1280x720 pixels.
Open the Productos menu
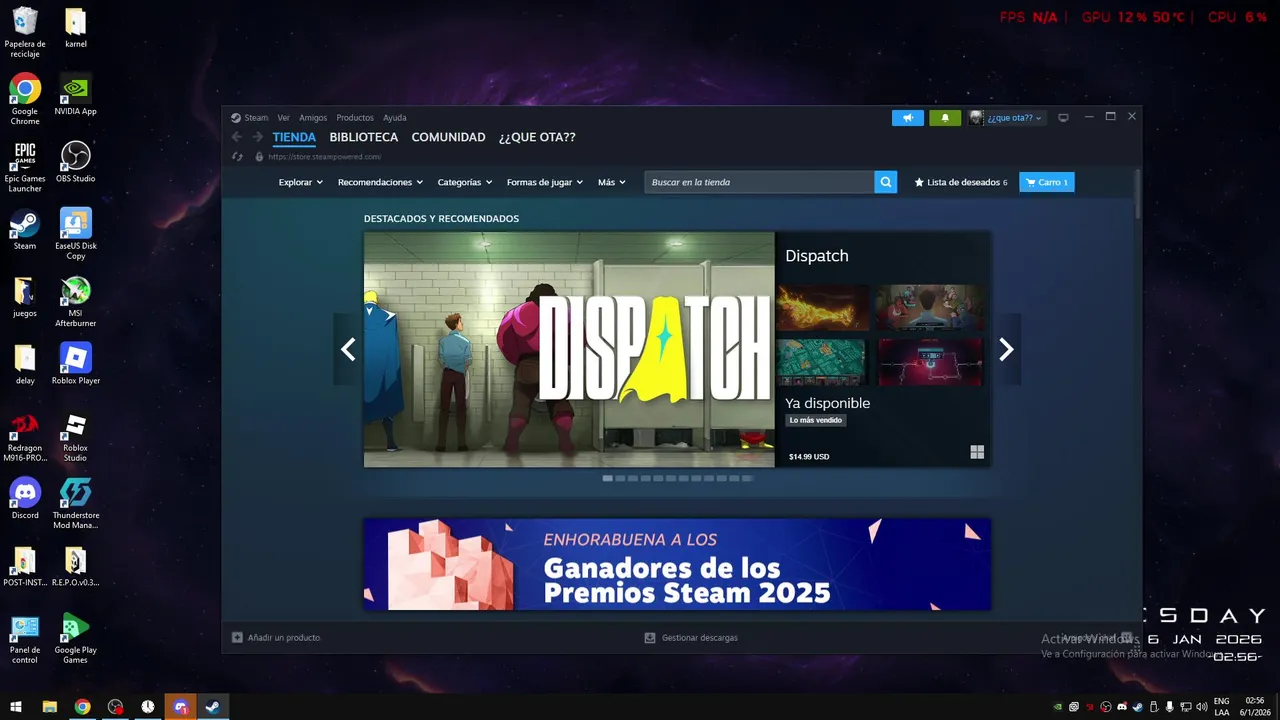click(x=355, y=118)
